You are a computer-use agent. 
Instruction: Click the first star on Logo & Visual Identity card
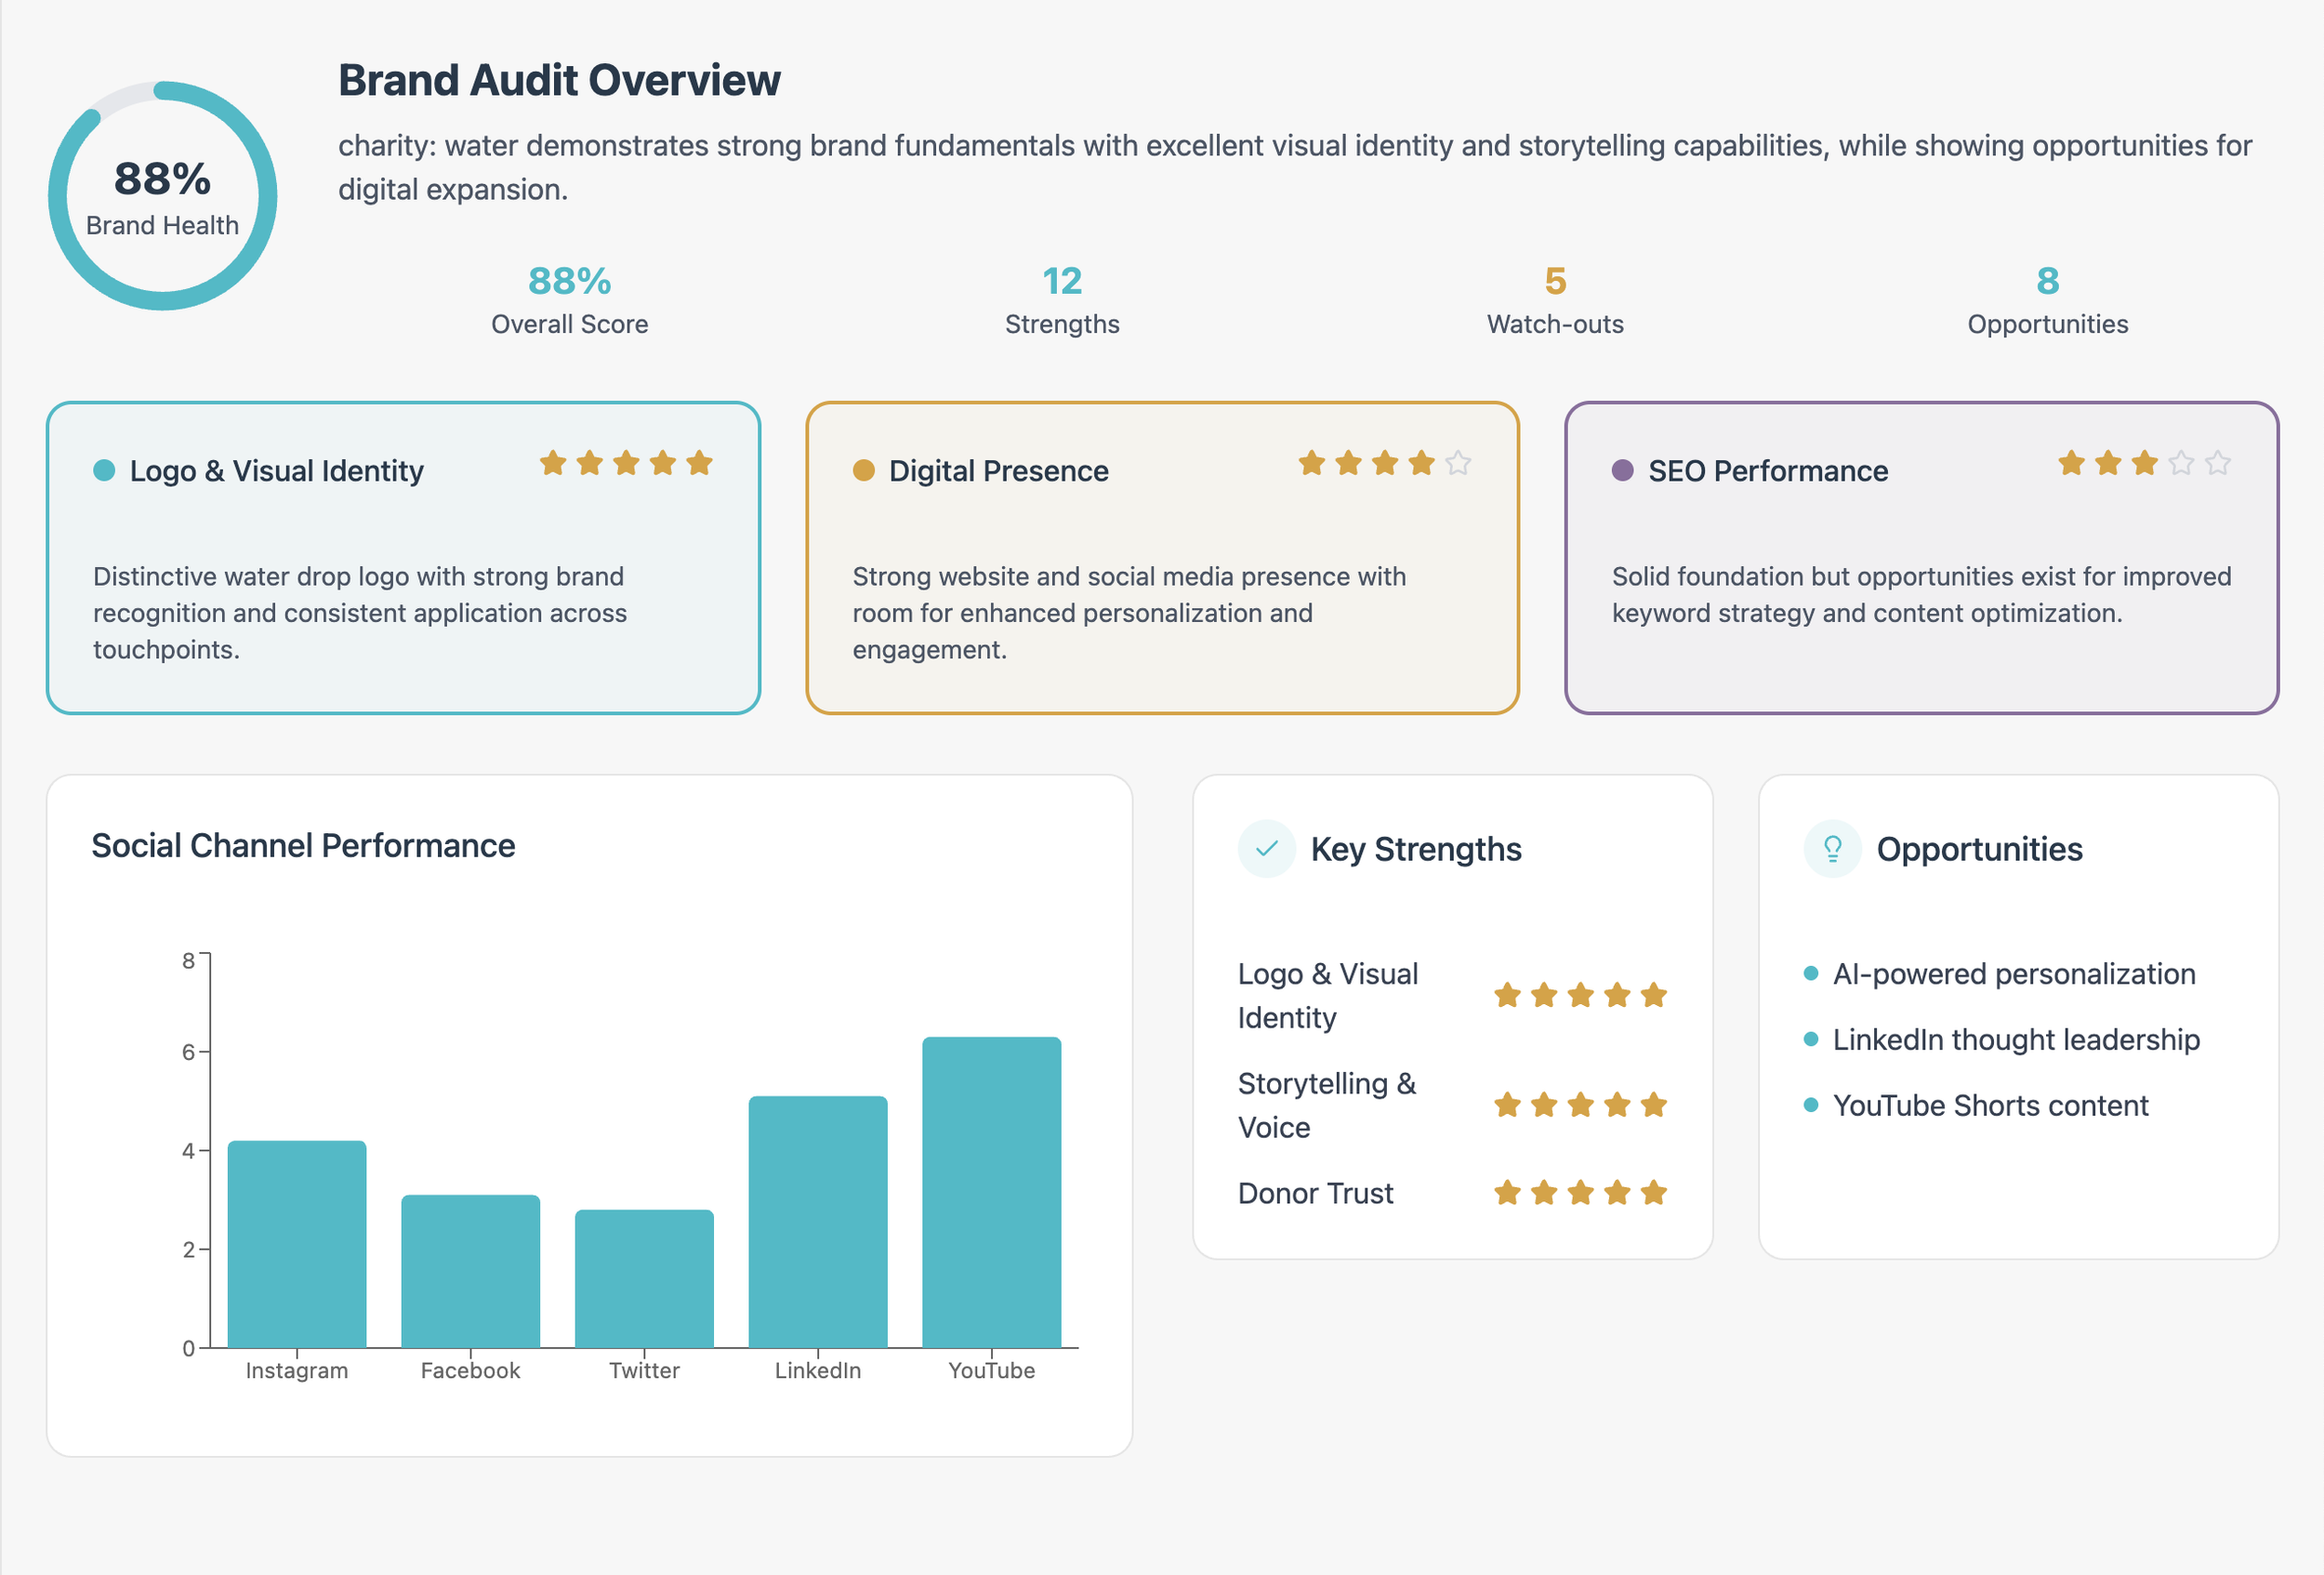(553, 463)
